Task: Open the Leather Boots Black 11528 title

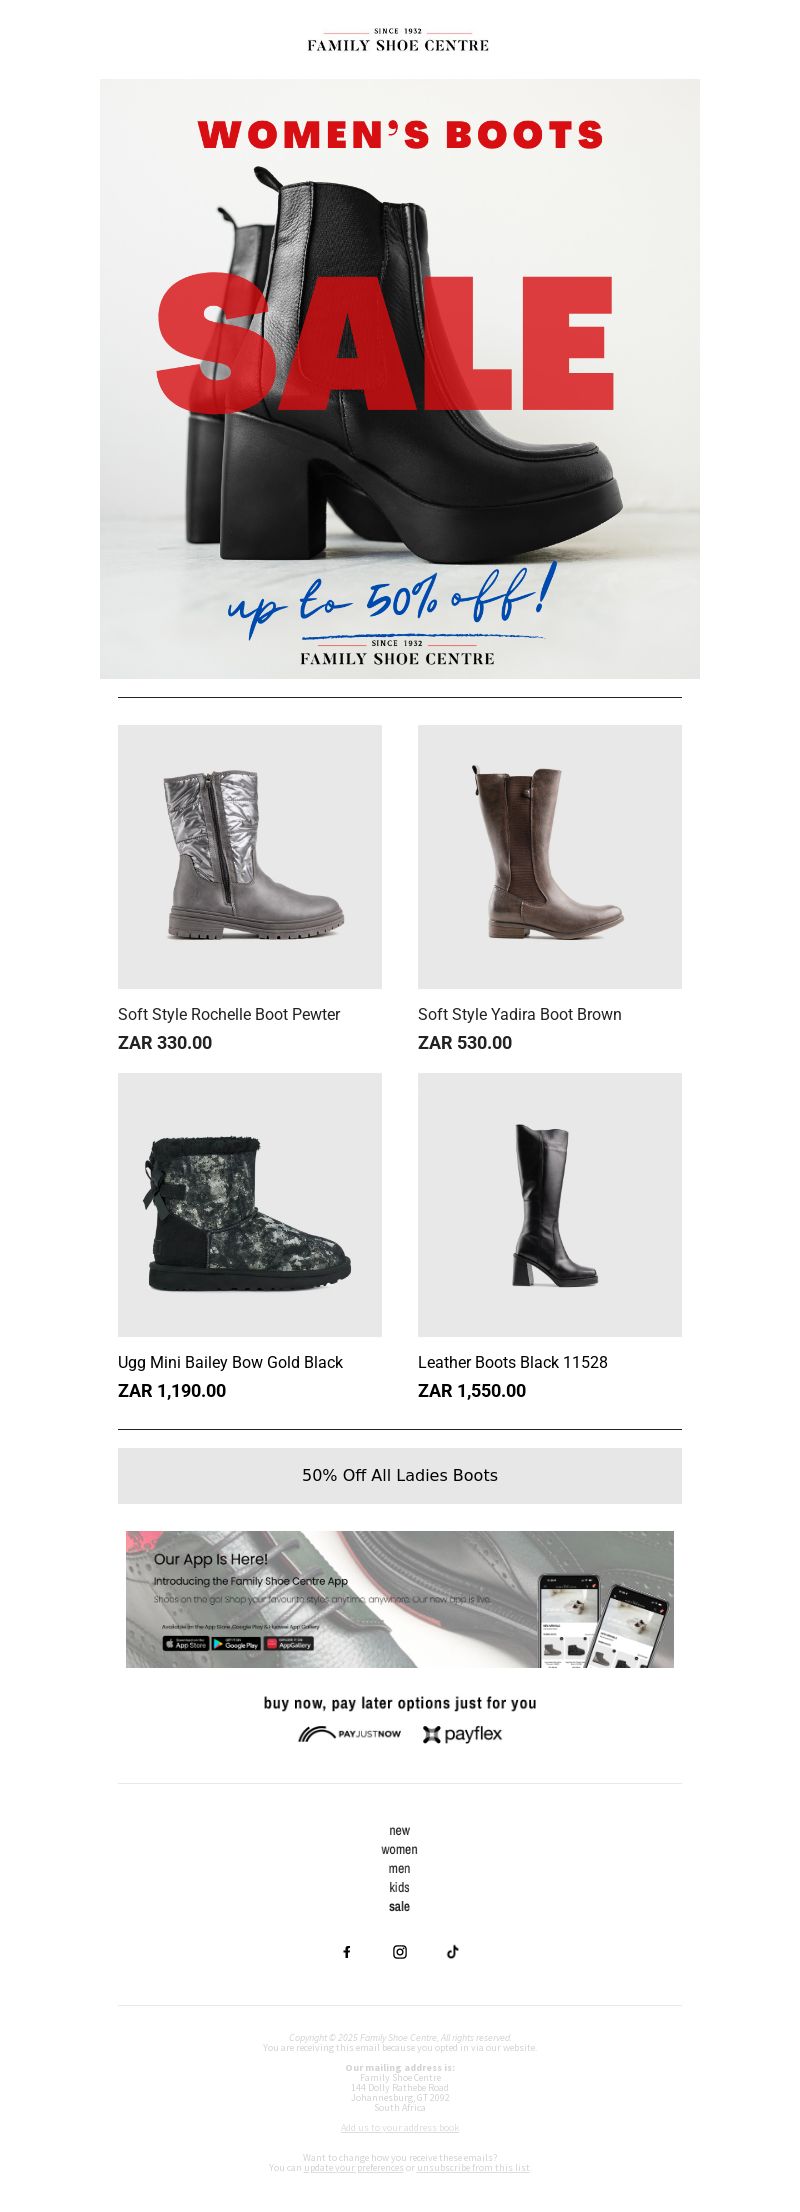Action: coord(513,1362)
